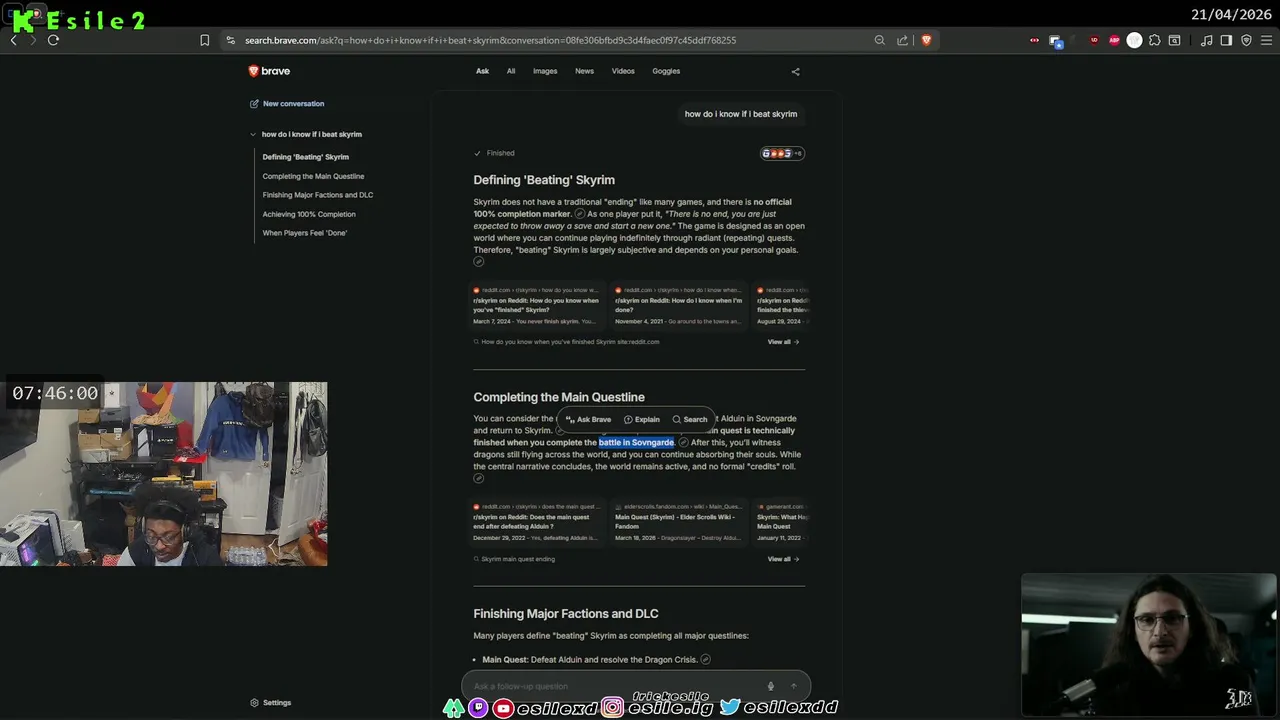Click the YouTube icon in bottom overlay

pyautogui.click(x=503, y=708)
